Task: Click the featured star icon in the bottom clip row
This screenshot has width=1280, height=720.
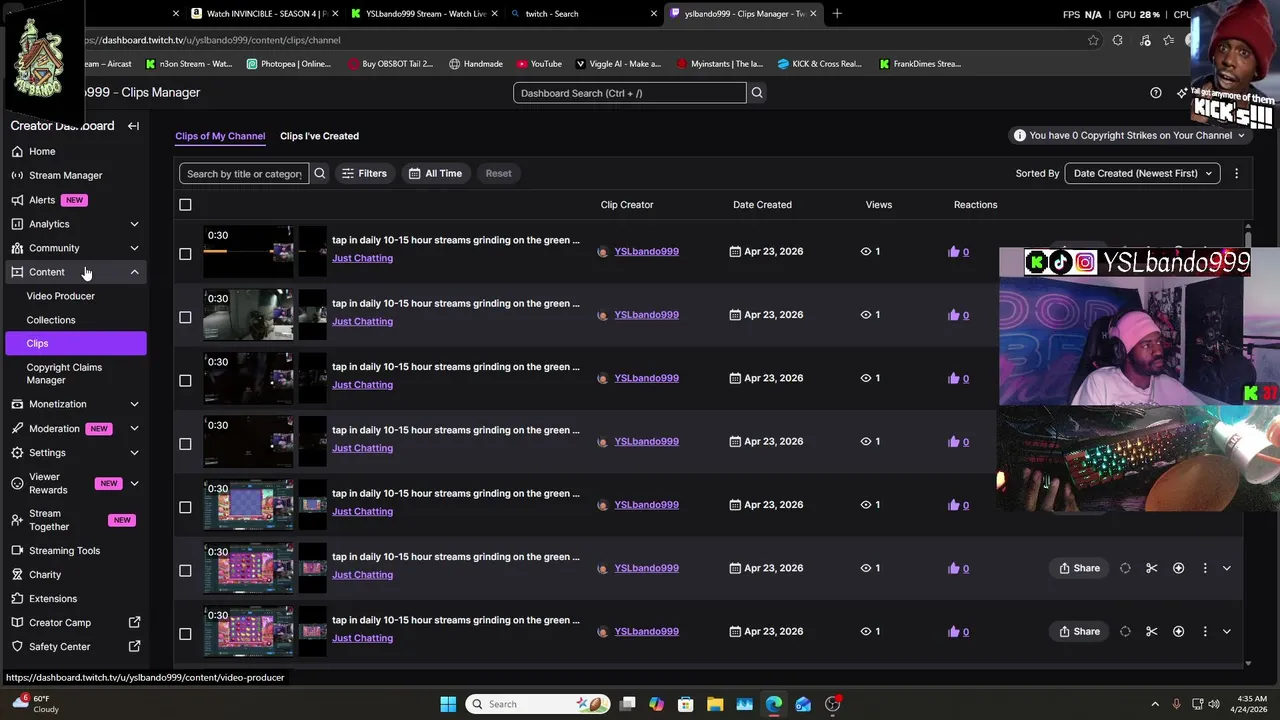Action: click(x=1178, y=632)
